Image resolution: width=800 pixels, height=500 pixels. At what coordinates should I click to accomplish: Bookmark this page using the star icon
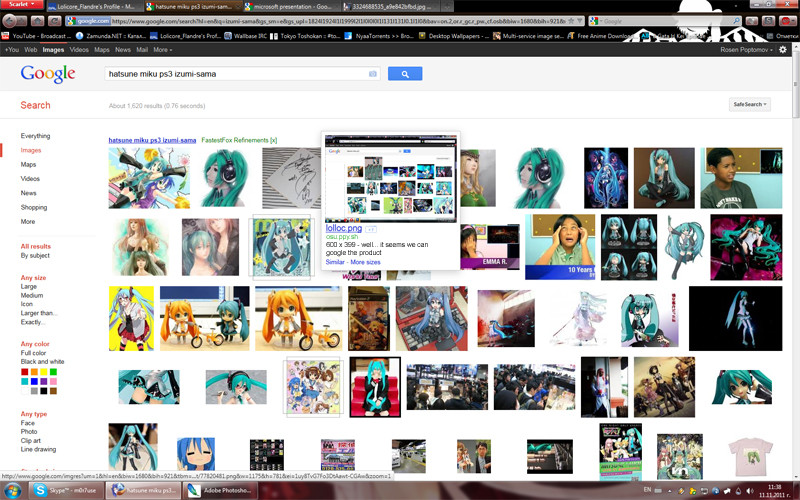tap(571, 21)
